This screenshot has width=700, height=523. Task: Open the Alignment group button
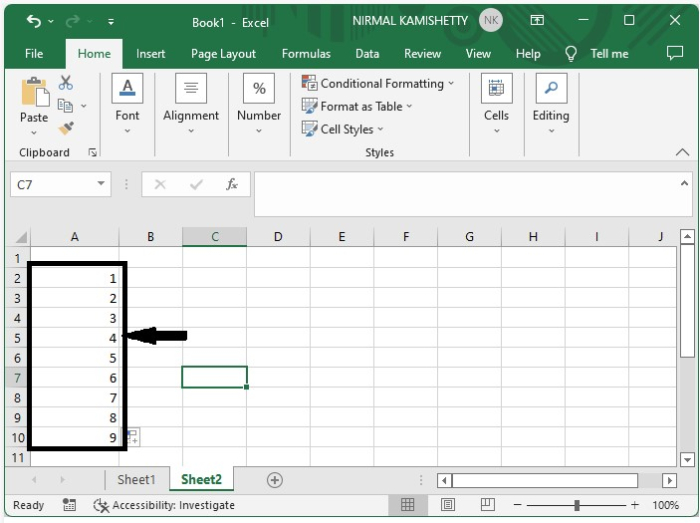point(191,105)
